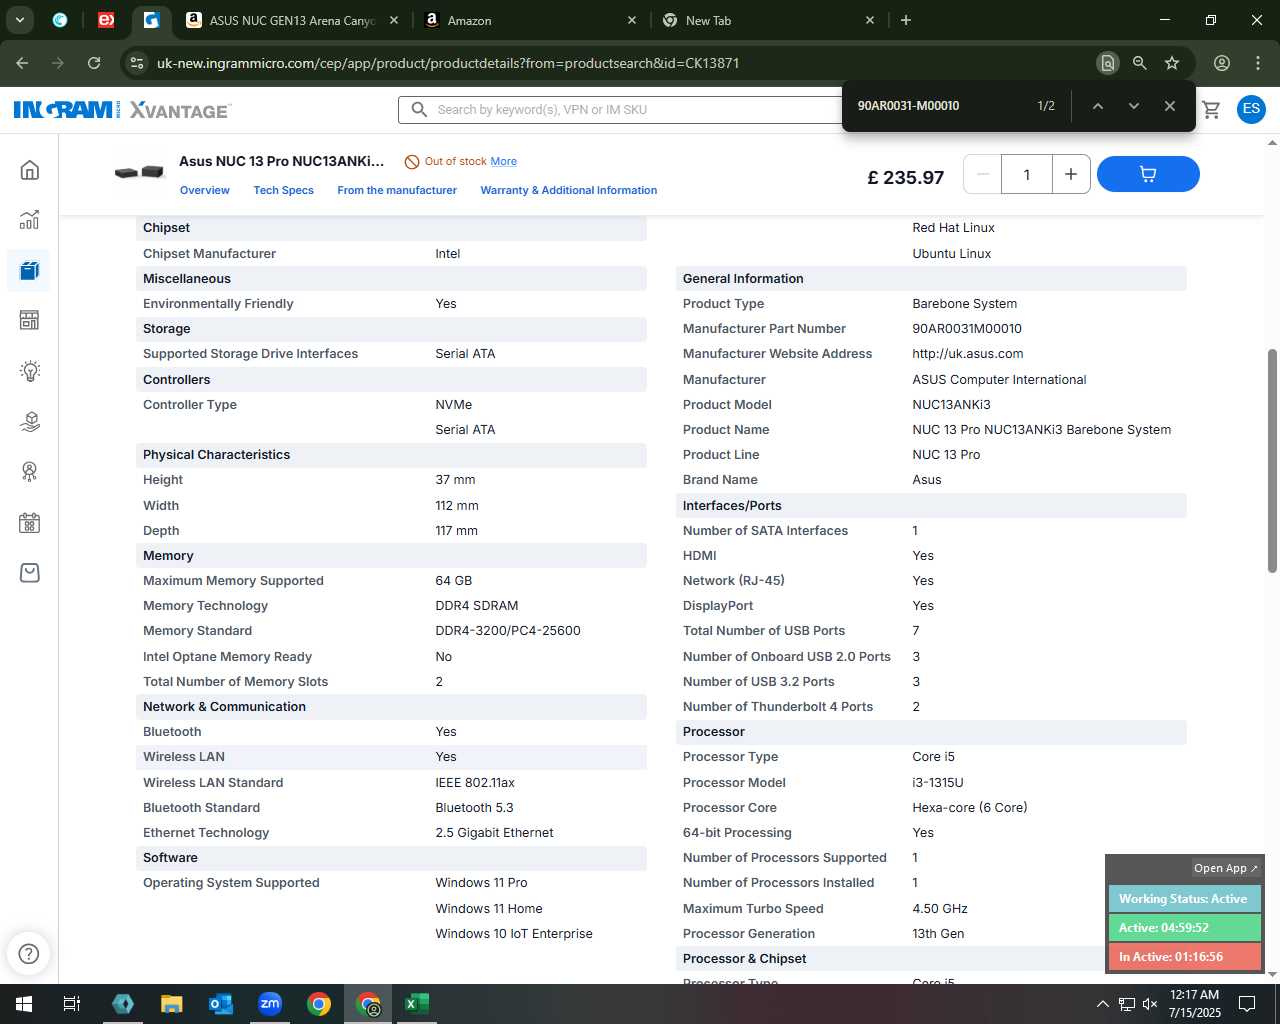The width and height of the screenshot is (1280, 1024).
Task: Decrease quantity with the minus button
Action: click(x=983, y=174)
